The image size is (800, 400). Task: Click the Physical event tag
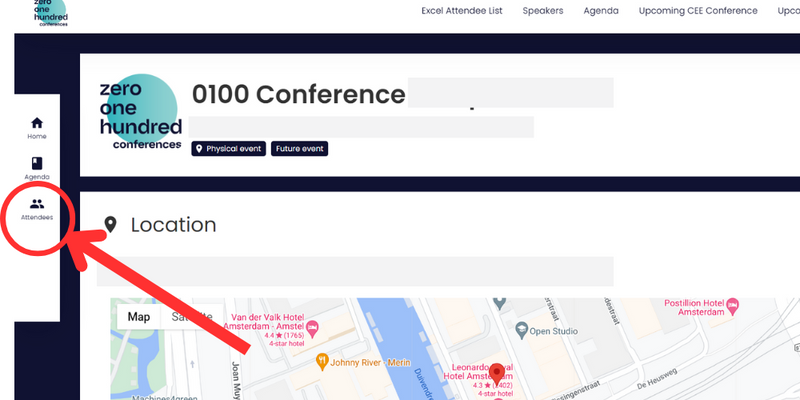click(229, 149)
